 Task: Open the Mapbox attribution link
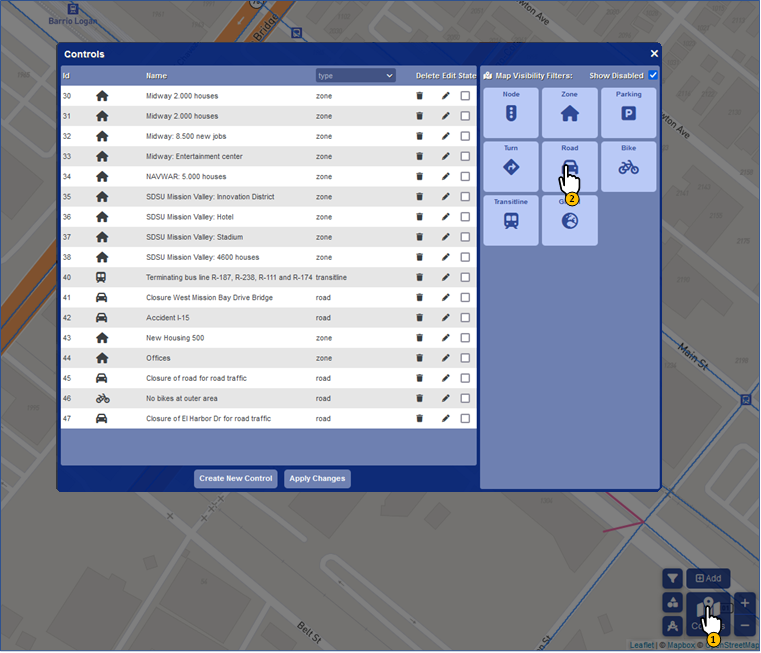(x=681, y=645)
